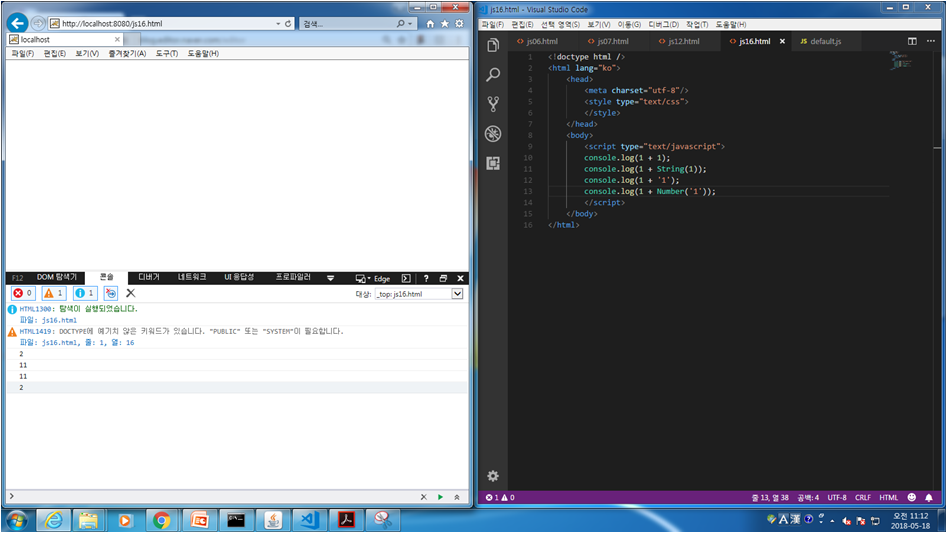Open the IE tools gear icon
This screenshot has height=533, width=947.
[x=459, y=24]
